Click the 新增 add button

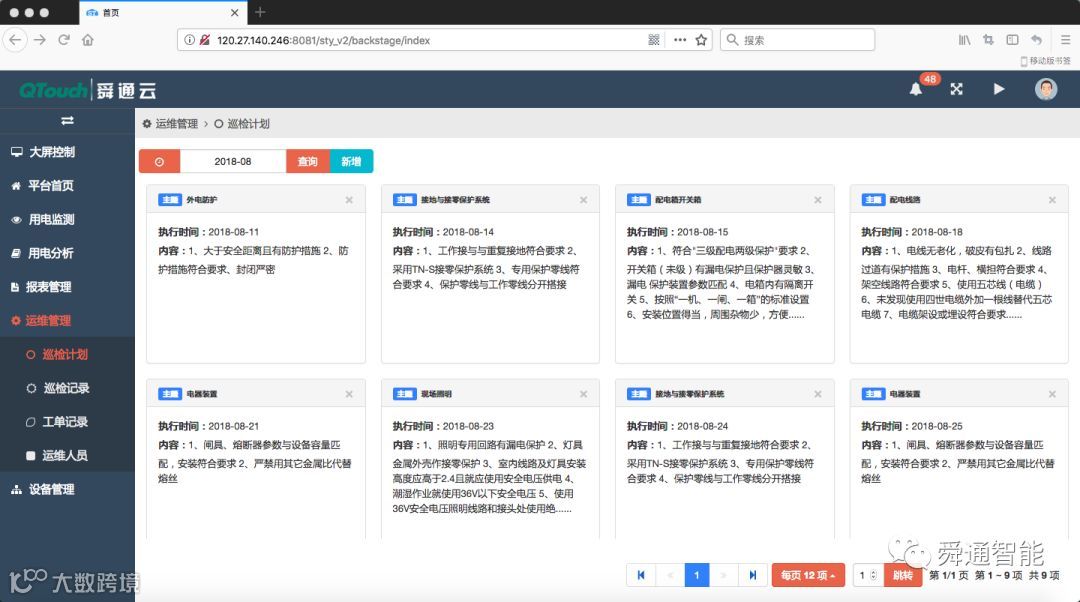(351, 161)
